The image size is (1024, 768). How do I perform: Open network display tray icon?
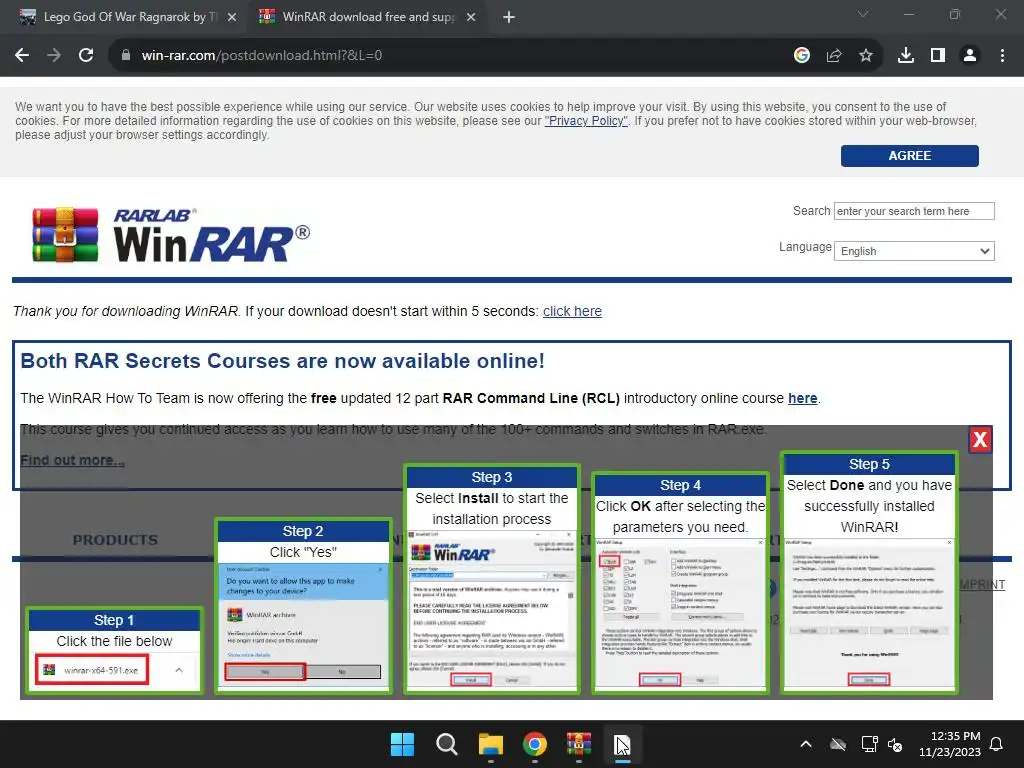pyautogui.click(x=869, y=744)
